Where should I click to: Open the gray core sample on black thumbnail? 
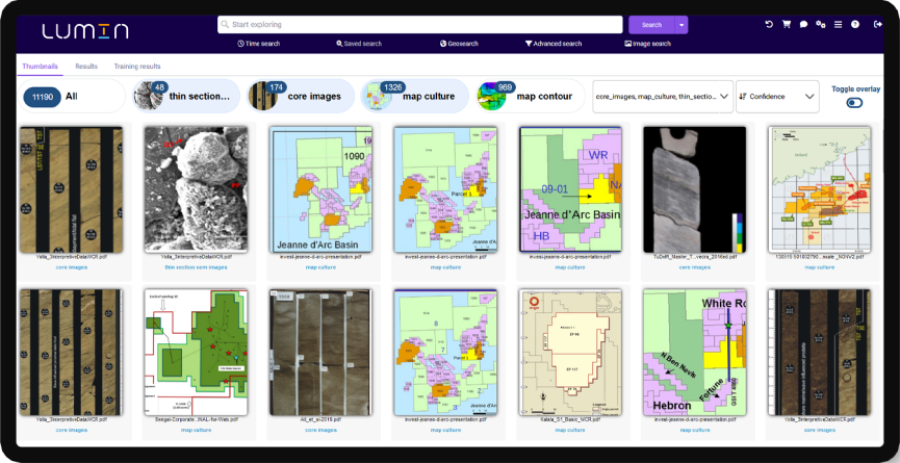695,189
